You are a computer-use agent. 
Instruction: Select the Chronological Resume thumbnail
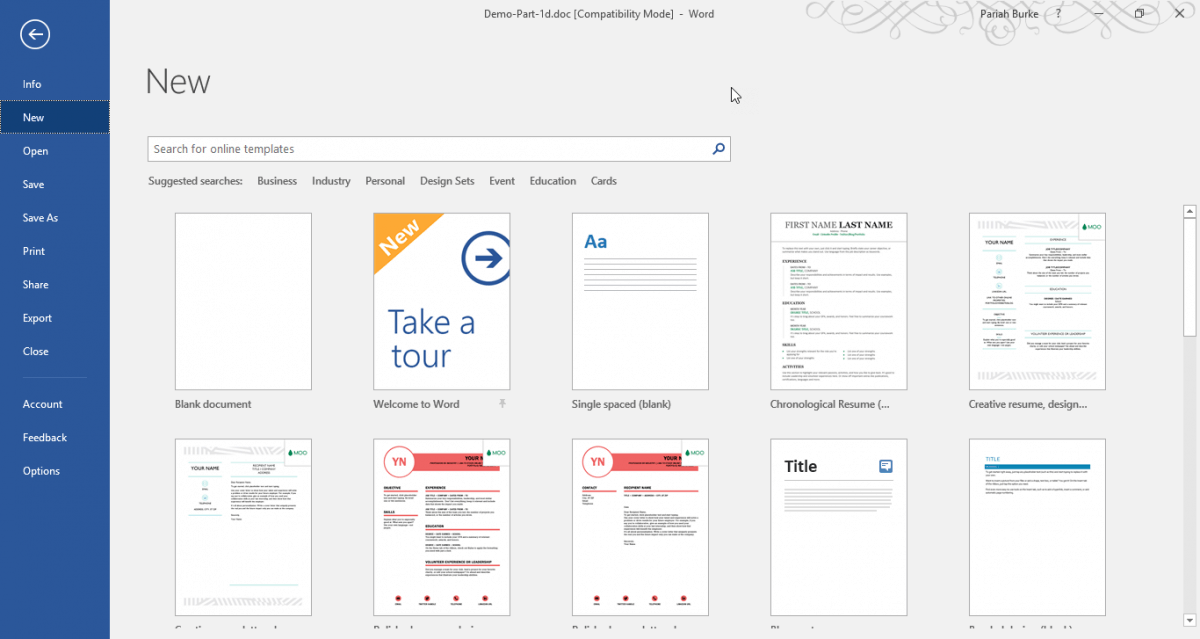click(x=839, y=301)
